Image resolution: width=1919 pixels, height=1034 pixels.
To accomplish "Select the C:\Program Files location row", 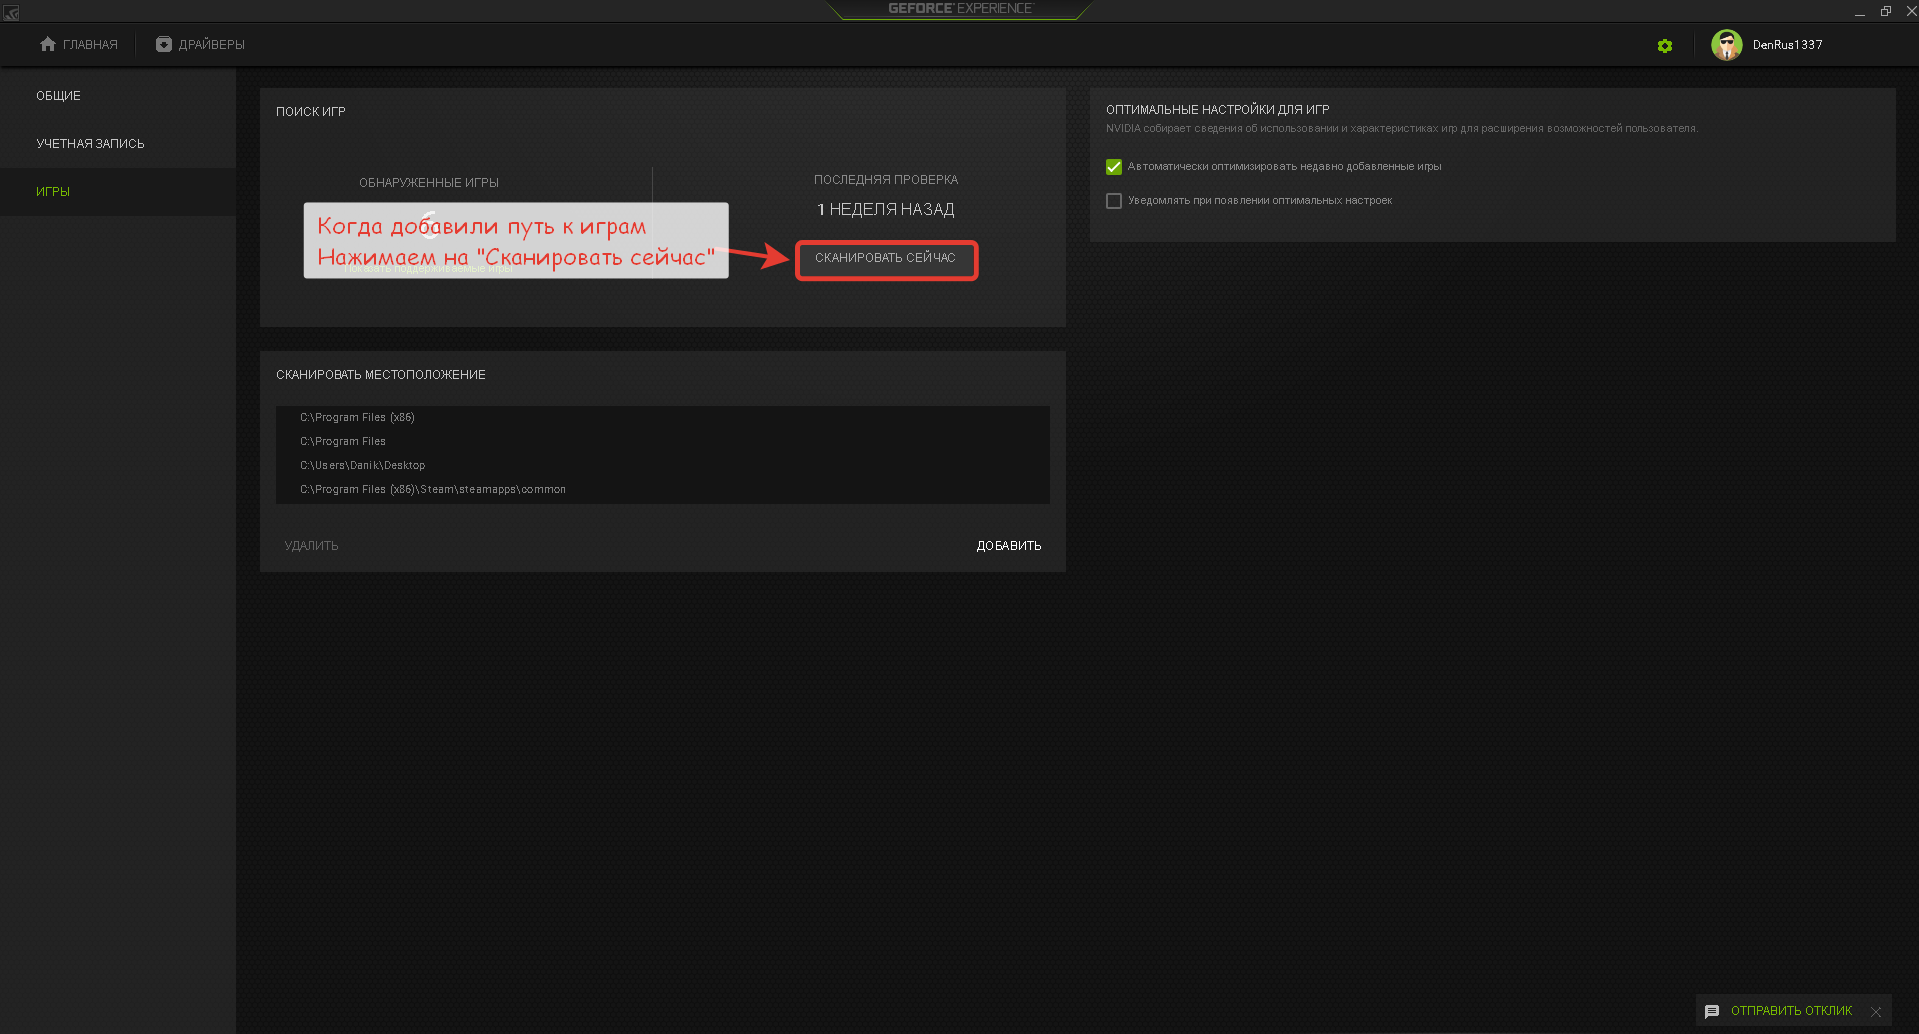I will [663, 442].
